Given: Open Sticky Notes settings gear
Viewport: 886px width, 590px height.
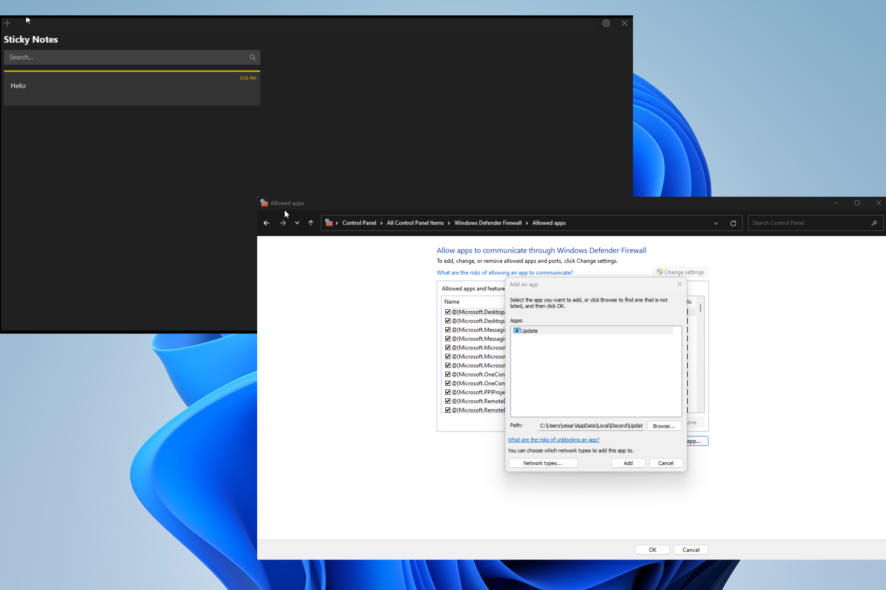Looking at the screenshot, I should pyautogui.click(x=606, y=22).
